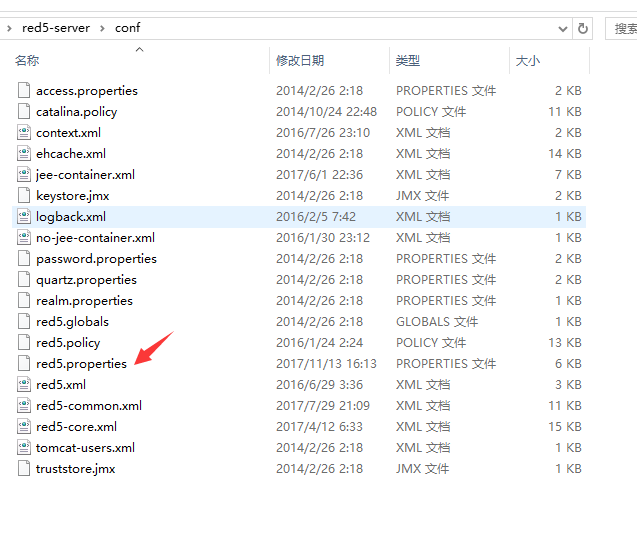Select the file name no-jee-container.xml

(x=95, y=238)
